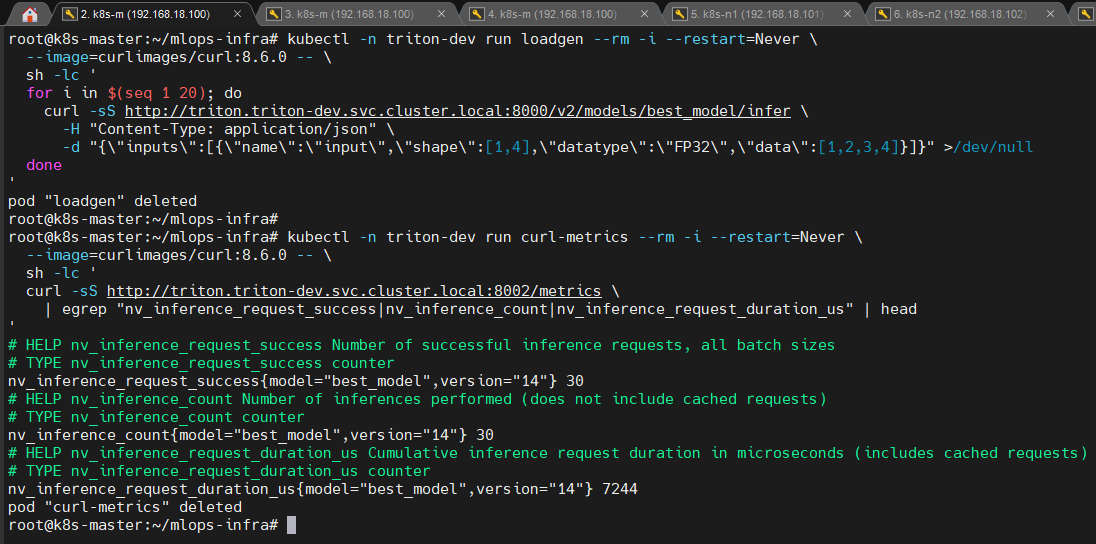Switch to tab 4. k8s-m (192.168.18.100)
The image size is (1096, 544).
[x=559, y=14]
